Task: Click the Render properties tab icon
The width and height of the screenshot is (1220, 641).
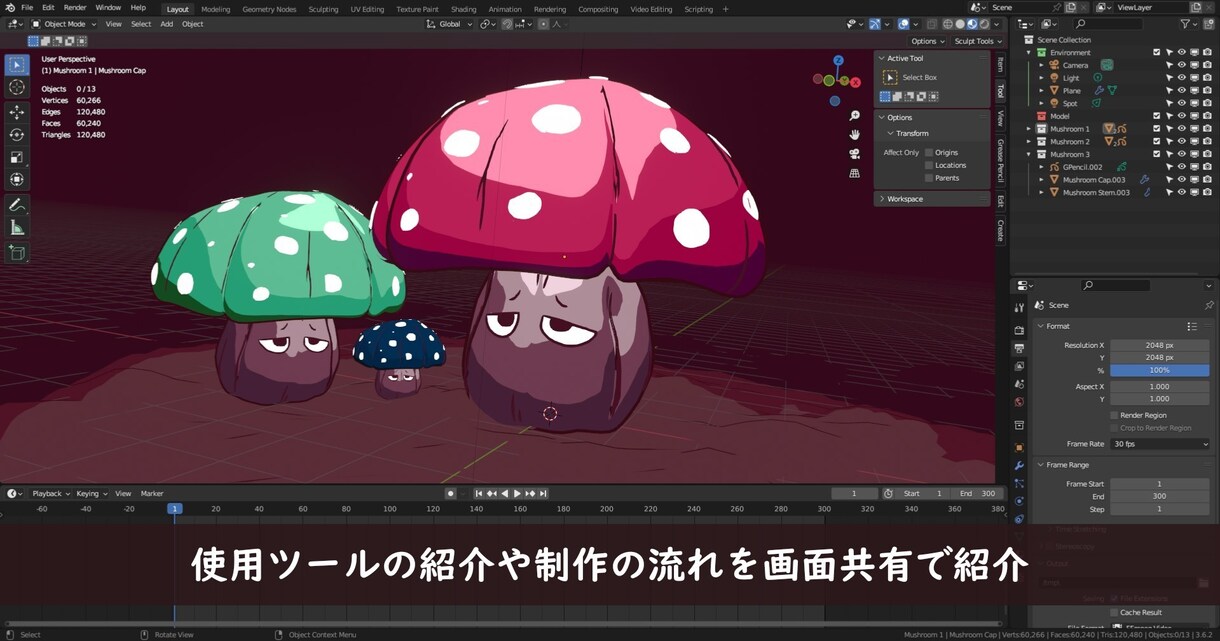Action: tap(1019, 330)
